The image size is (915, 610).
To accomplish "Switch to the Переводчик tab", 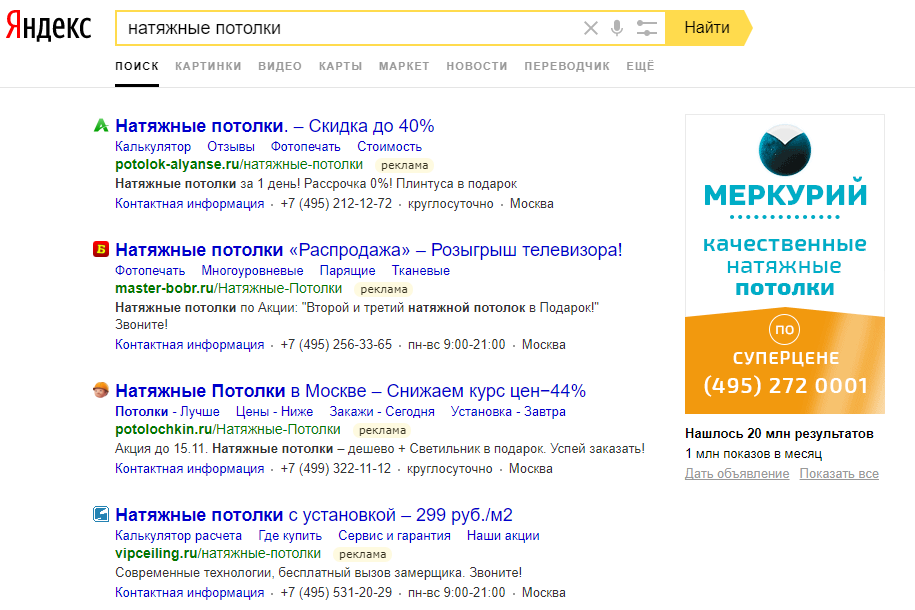I will coord(567,66).
